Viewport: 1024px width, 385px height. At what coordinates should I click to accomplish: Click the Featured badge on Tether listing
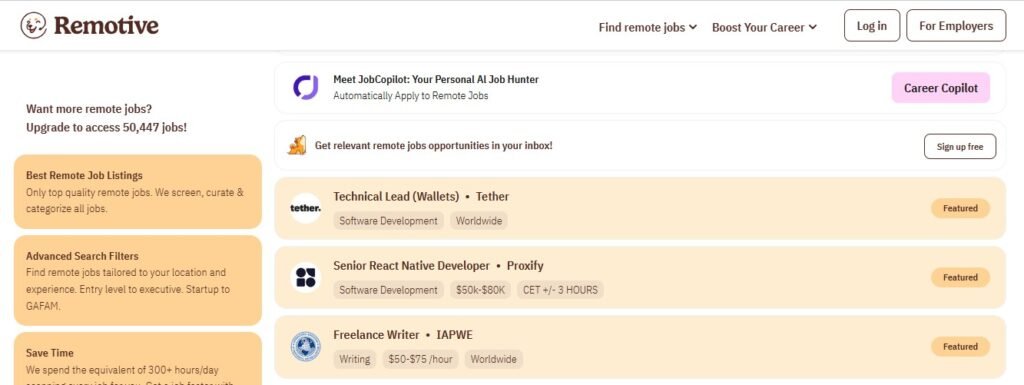[960, 208]
